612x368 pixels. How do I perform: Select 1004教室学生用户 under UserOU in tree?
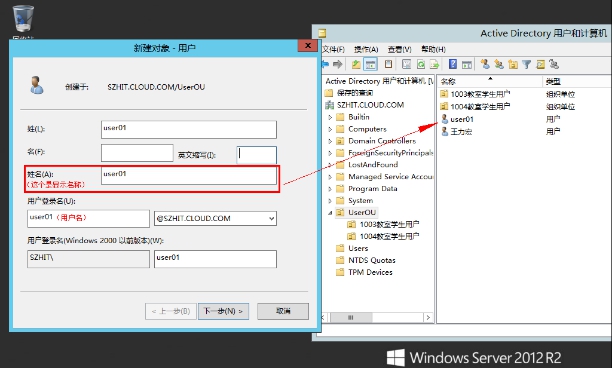click(389, 236)
